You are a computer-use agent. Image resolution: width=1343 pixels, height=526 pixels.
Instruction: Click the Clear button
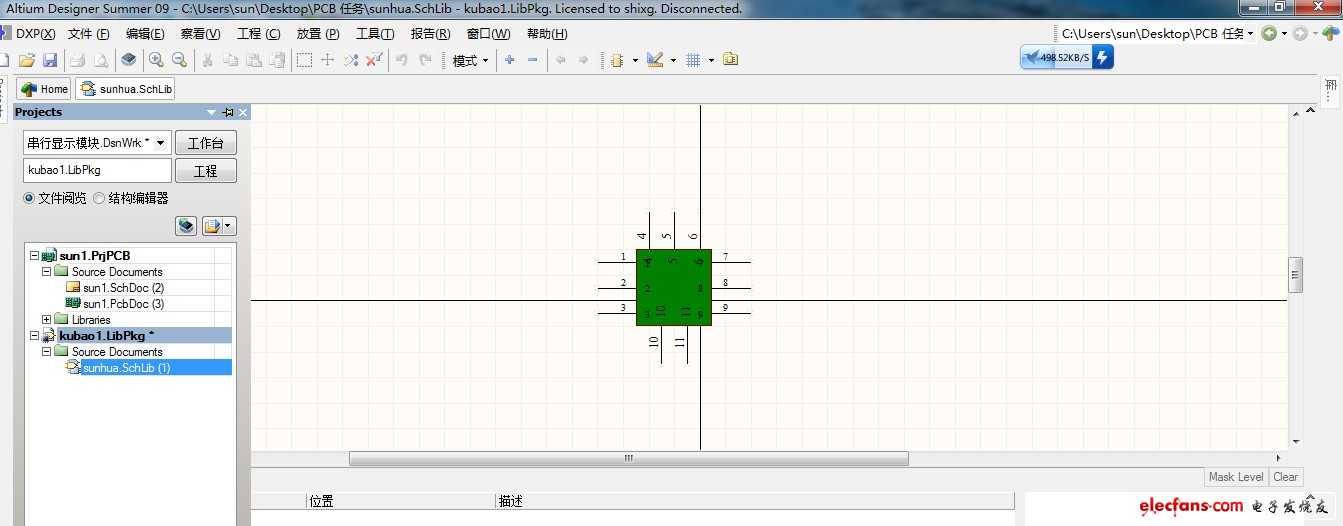(1285, 477)
